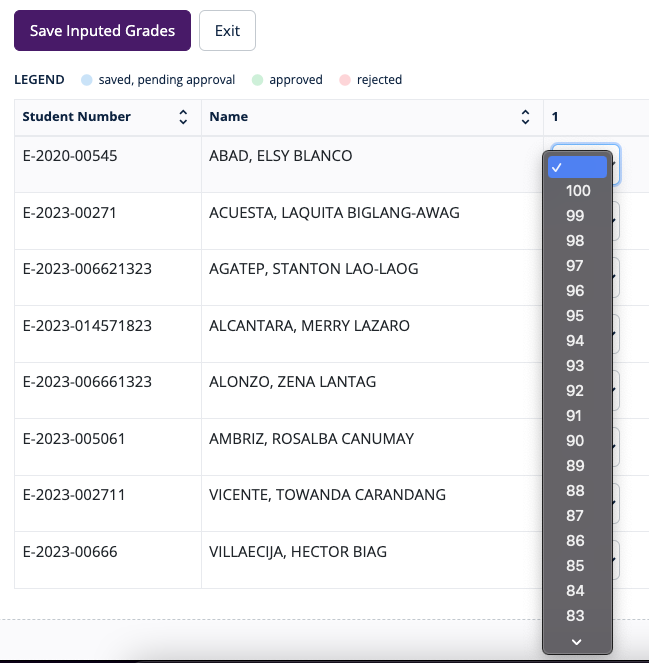Click column header labeled 1
The height and width of the screenshot is (663, 649).
(x=556, y=117)
